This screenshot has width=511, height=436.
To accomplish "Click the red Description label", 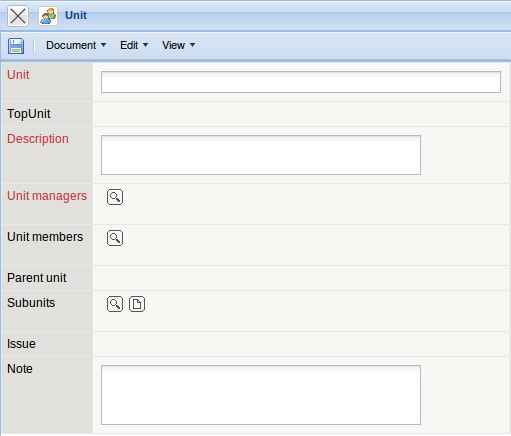I will tap(38, 139).
